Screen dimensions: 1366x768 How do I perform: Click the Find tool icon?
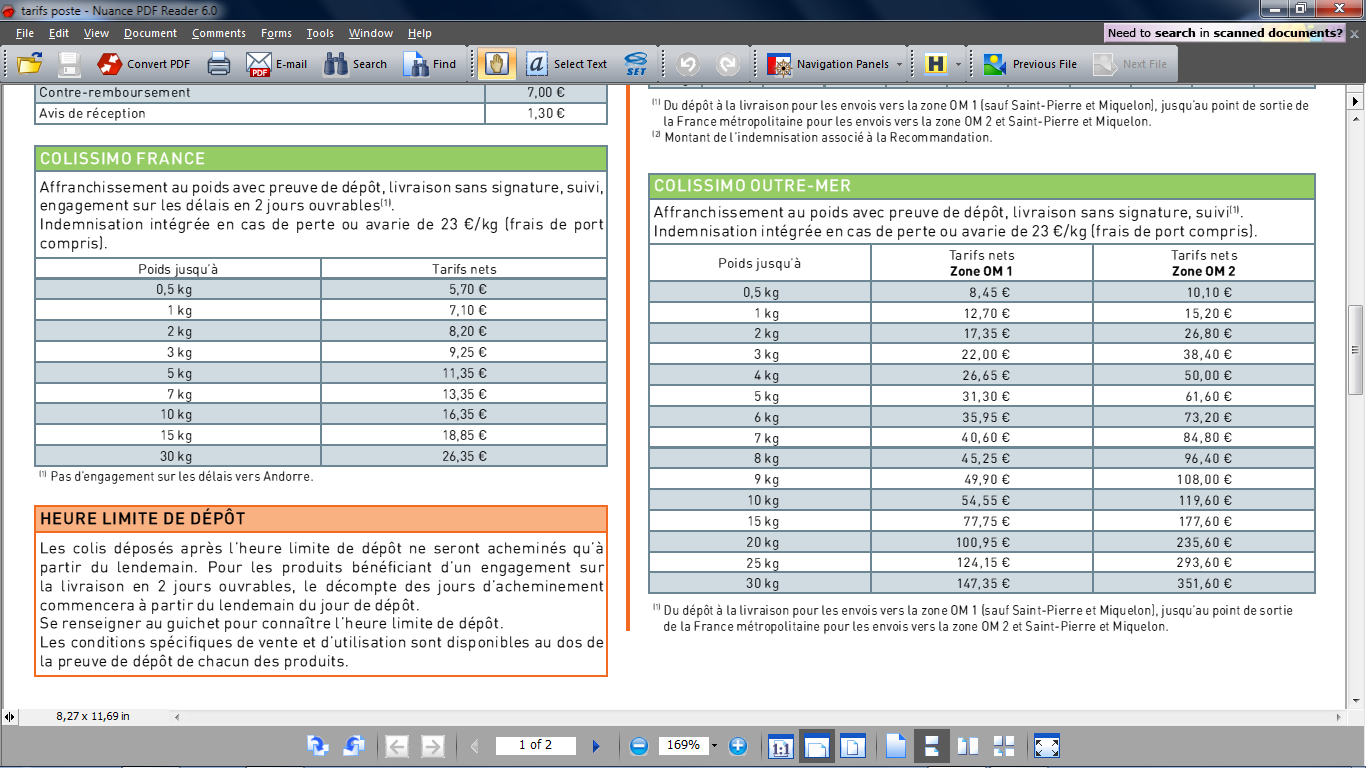(x=430, y=64)
